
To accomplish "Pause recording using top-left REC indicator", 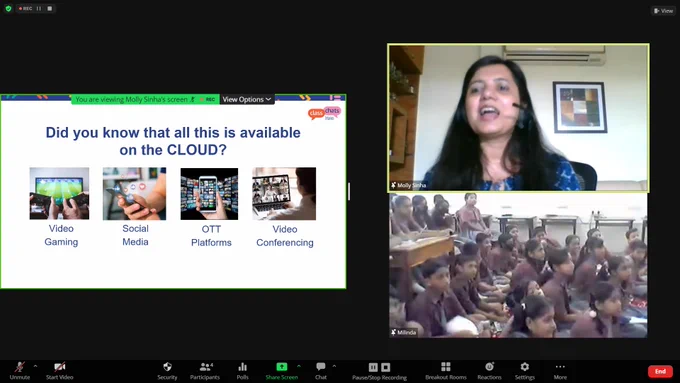I will point(39,8).
